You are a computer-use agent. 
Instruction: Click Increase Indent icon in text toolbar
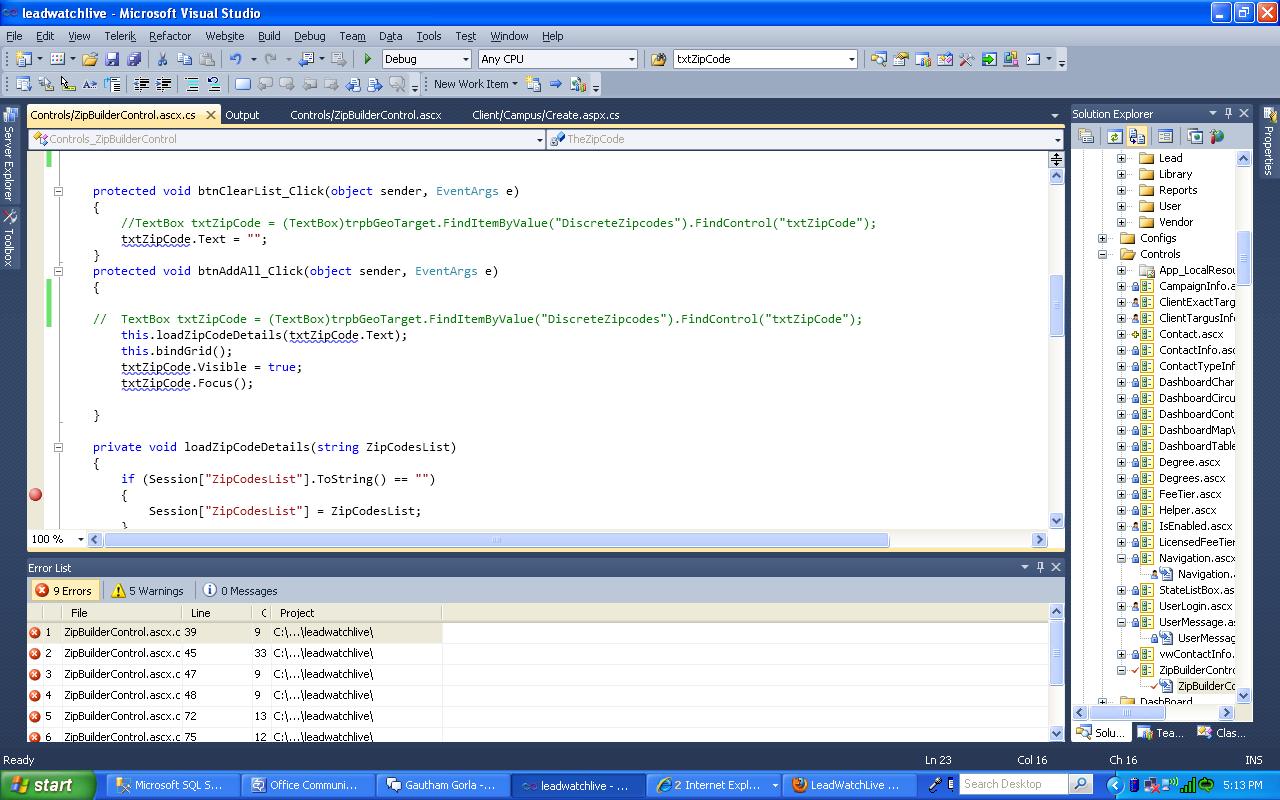pos(163,85)
